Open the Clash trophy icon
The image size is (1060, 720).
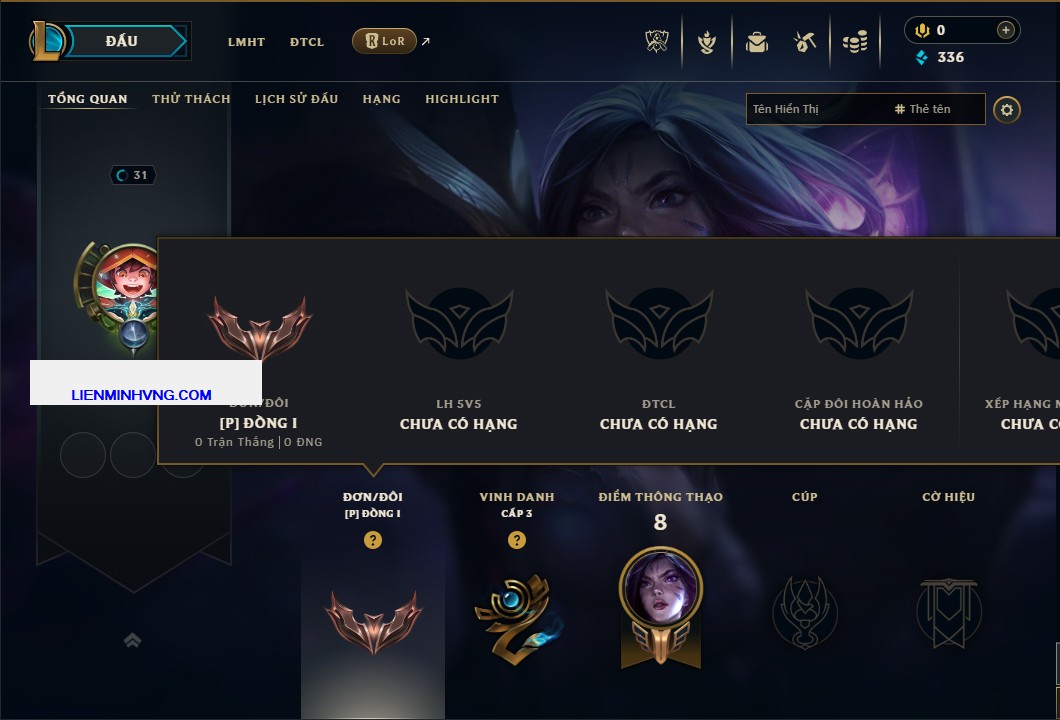pos(656,41)
